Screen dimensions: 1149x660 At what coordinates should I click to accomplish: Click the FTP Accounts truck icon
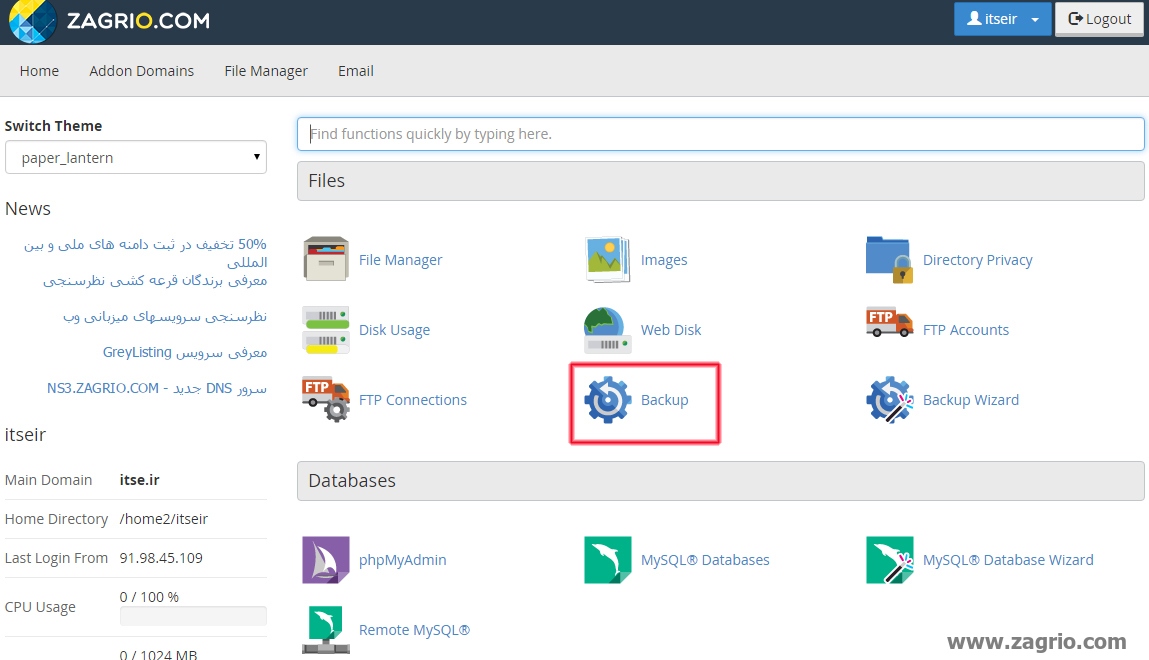[890, 323]
